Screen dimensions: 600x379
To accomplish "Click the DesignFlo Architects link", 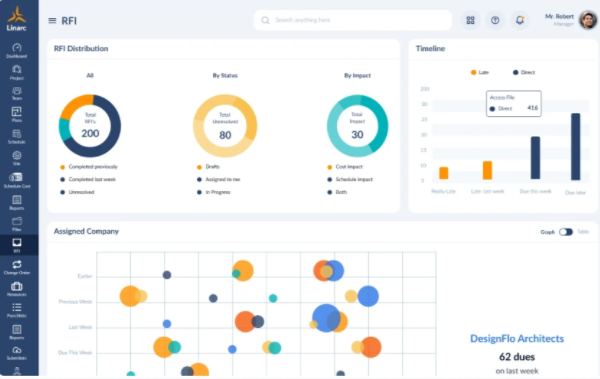I will [517, 338].
